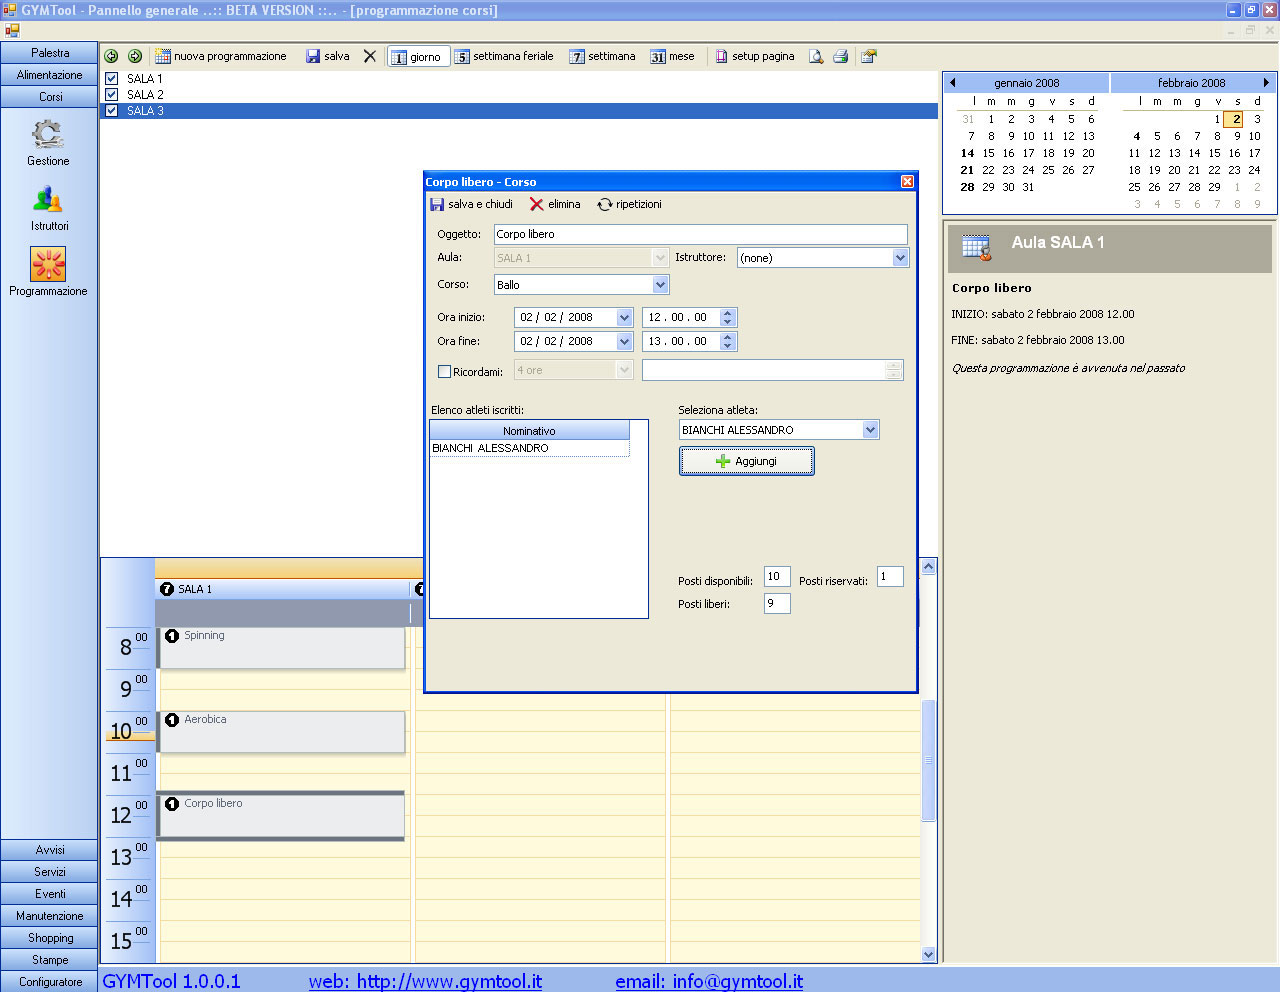This screenshot has width=1280, height=992.
Task: Click salva e chiudi in dialog
Action: (x=472, y=204)
